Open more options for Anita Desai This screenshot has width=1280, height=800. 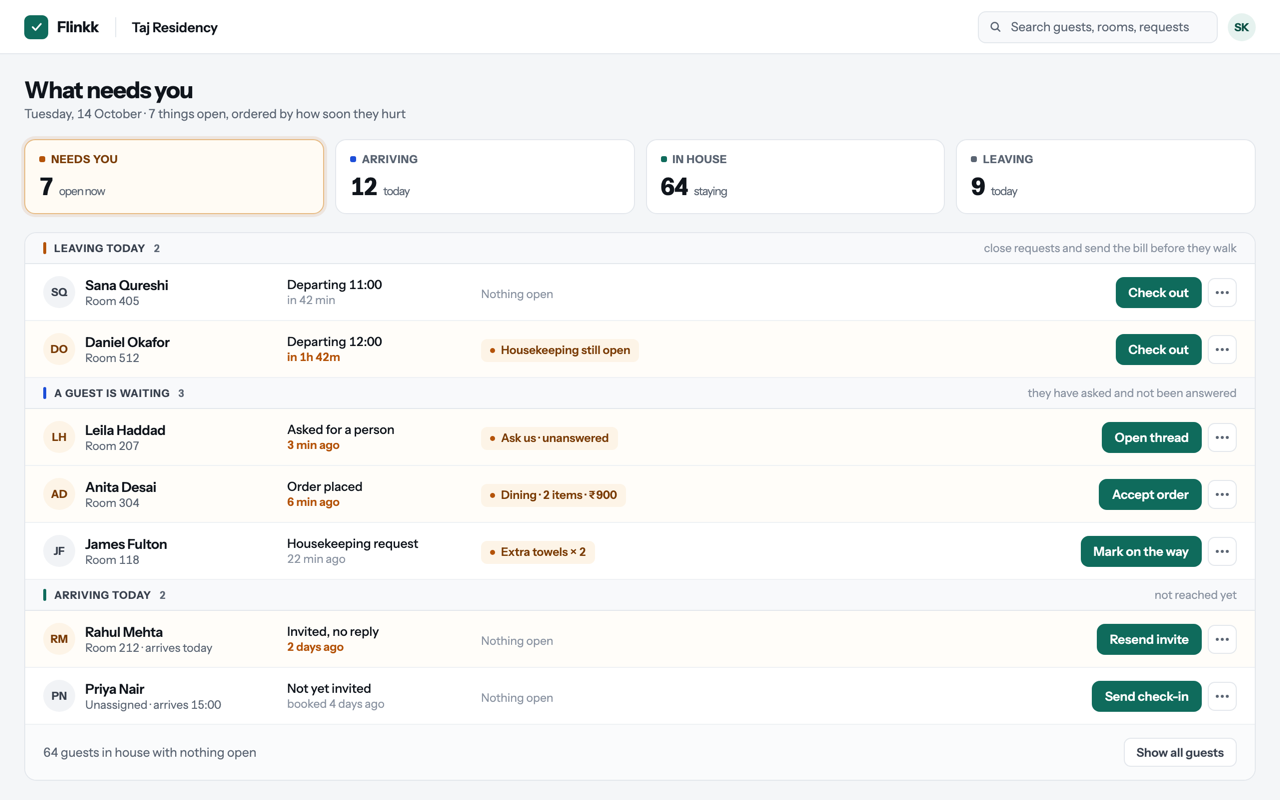pos(1222,495)
